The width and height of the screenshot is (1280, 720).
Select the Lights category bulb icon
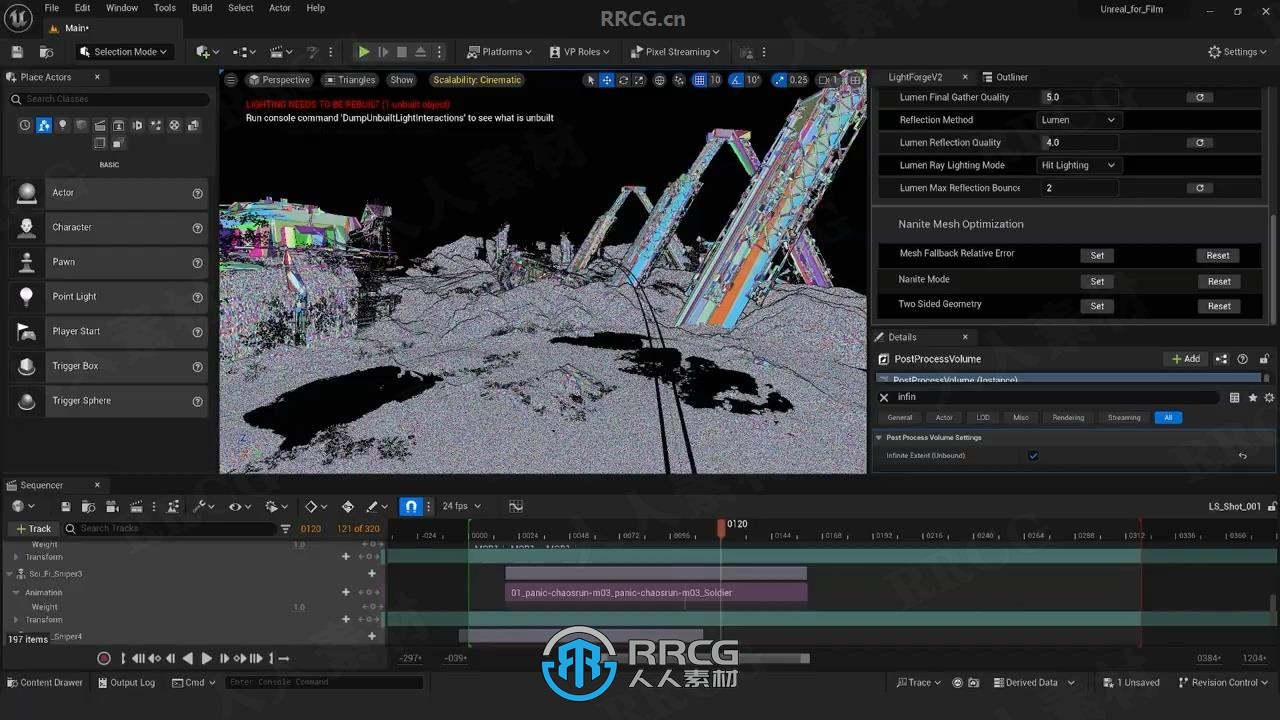click(x=63, y=125)
